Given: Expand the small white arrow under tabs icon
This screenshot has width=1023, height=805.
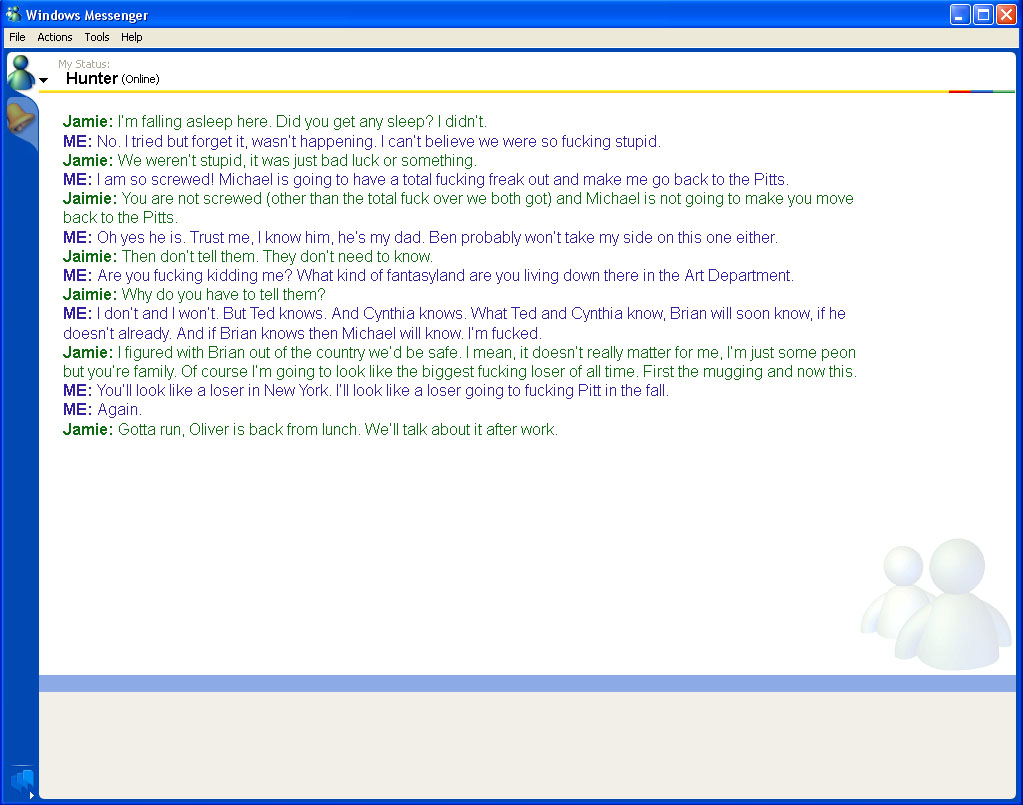Looking at the screenshot, I should click(x=32, y=796).
